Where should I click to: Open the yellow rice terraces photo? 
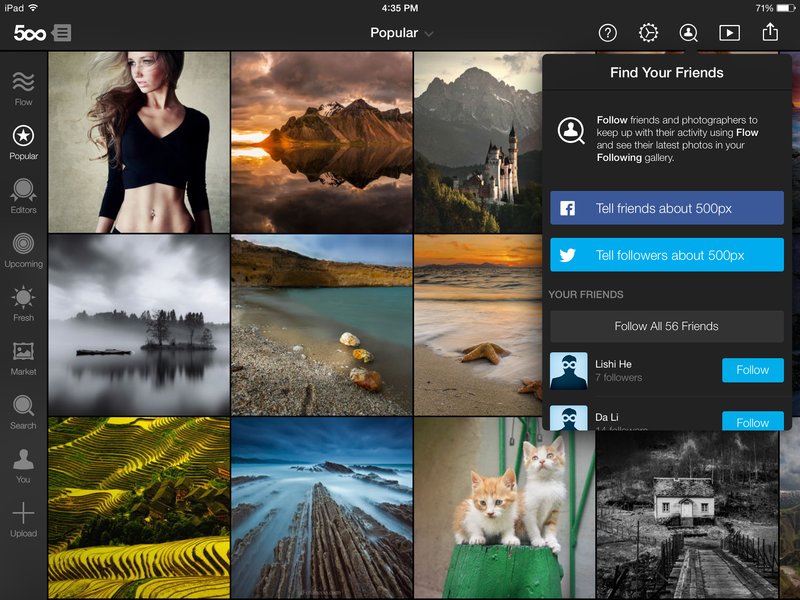tap(139, 508)
